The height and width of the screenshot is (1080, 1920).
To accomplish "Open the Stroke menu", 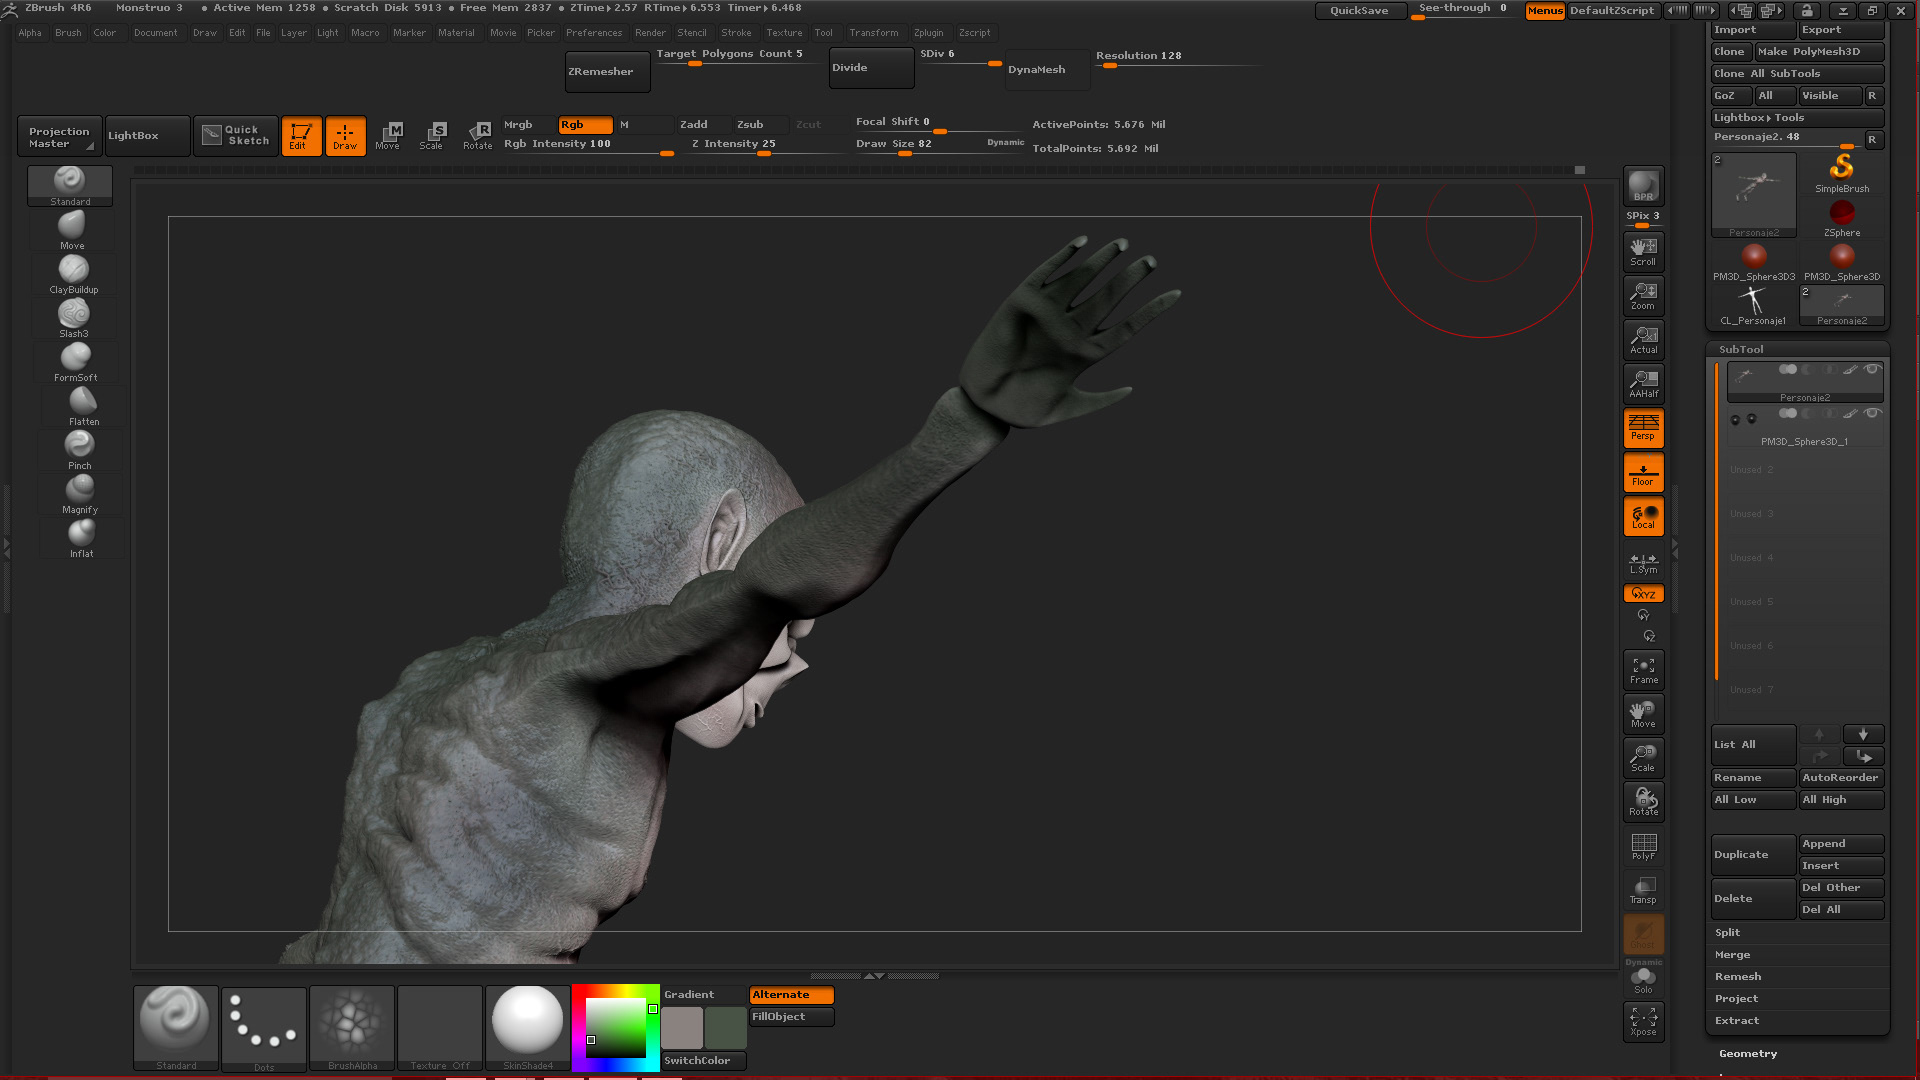I will tap(735, 32).
